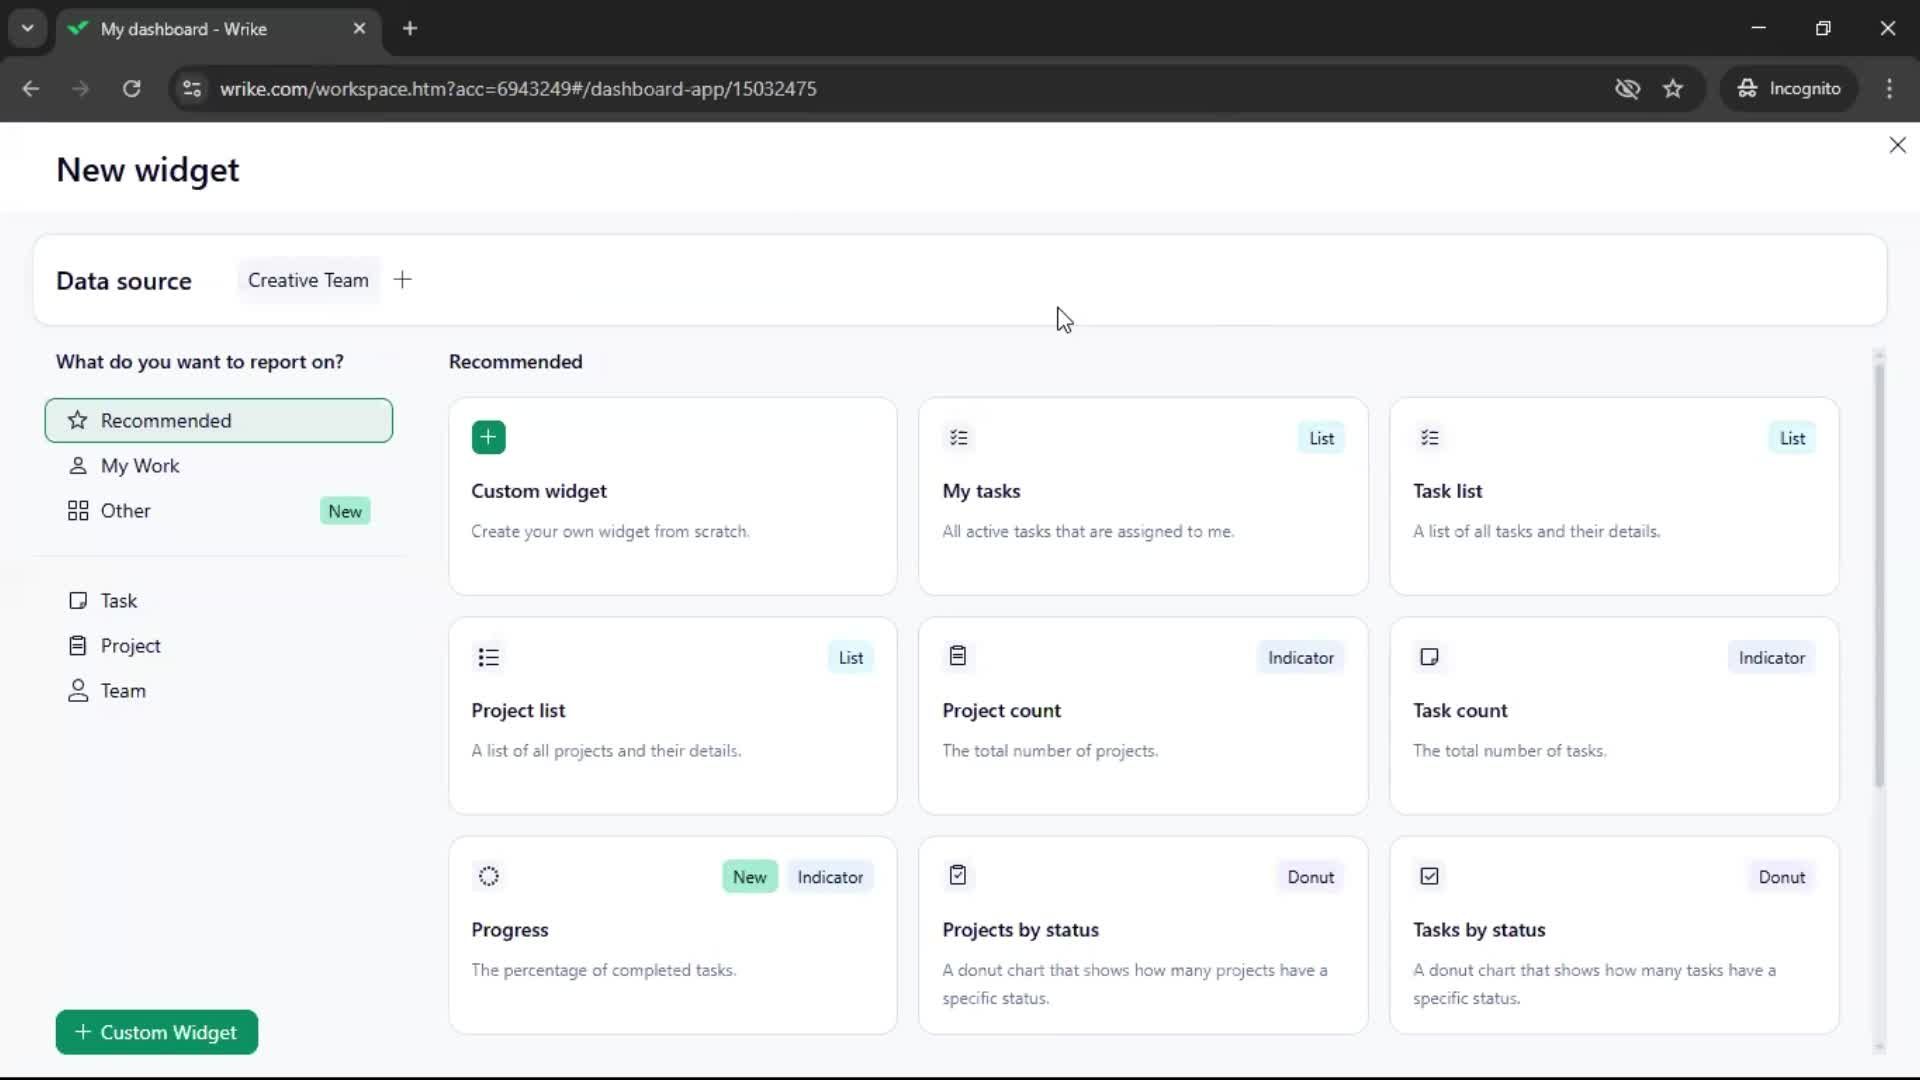1920x1080 pixels.
Task: Bookmark this page with the star icon
Action: coord(1672,88)
